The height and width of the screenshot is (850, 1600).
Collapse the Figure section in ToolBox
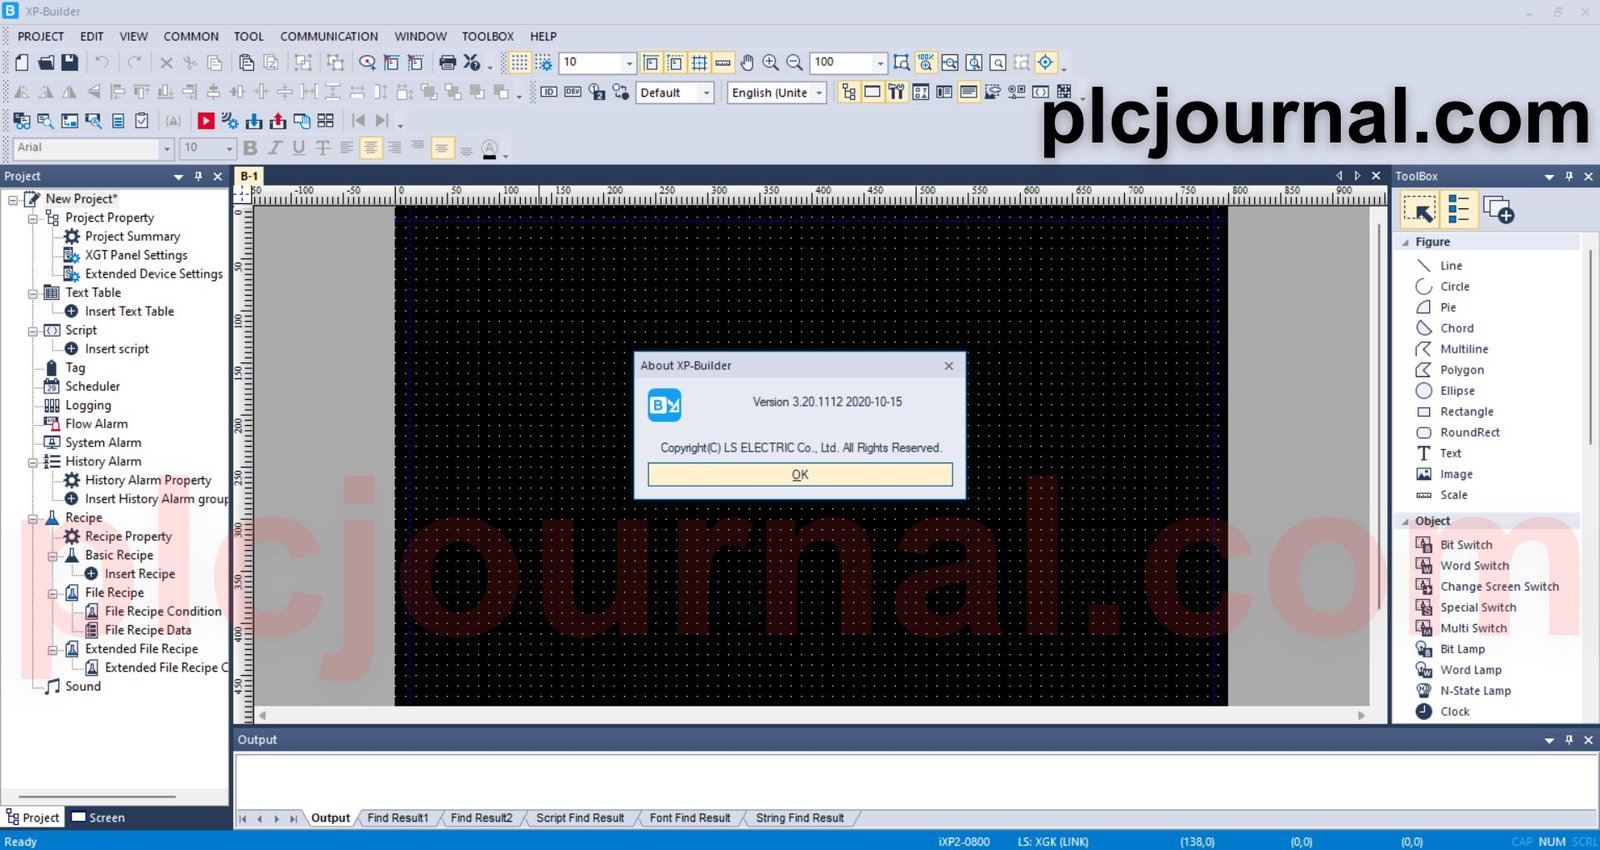coord(1406,242)
